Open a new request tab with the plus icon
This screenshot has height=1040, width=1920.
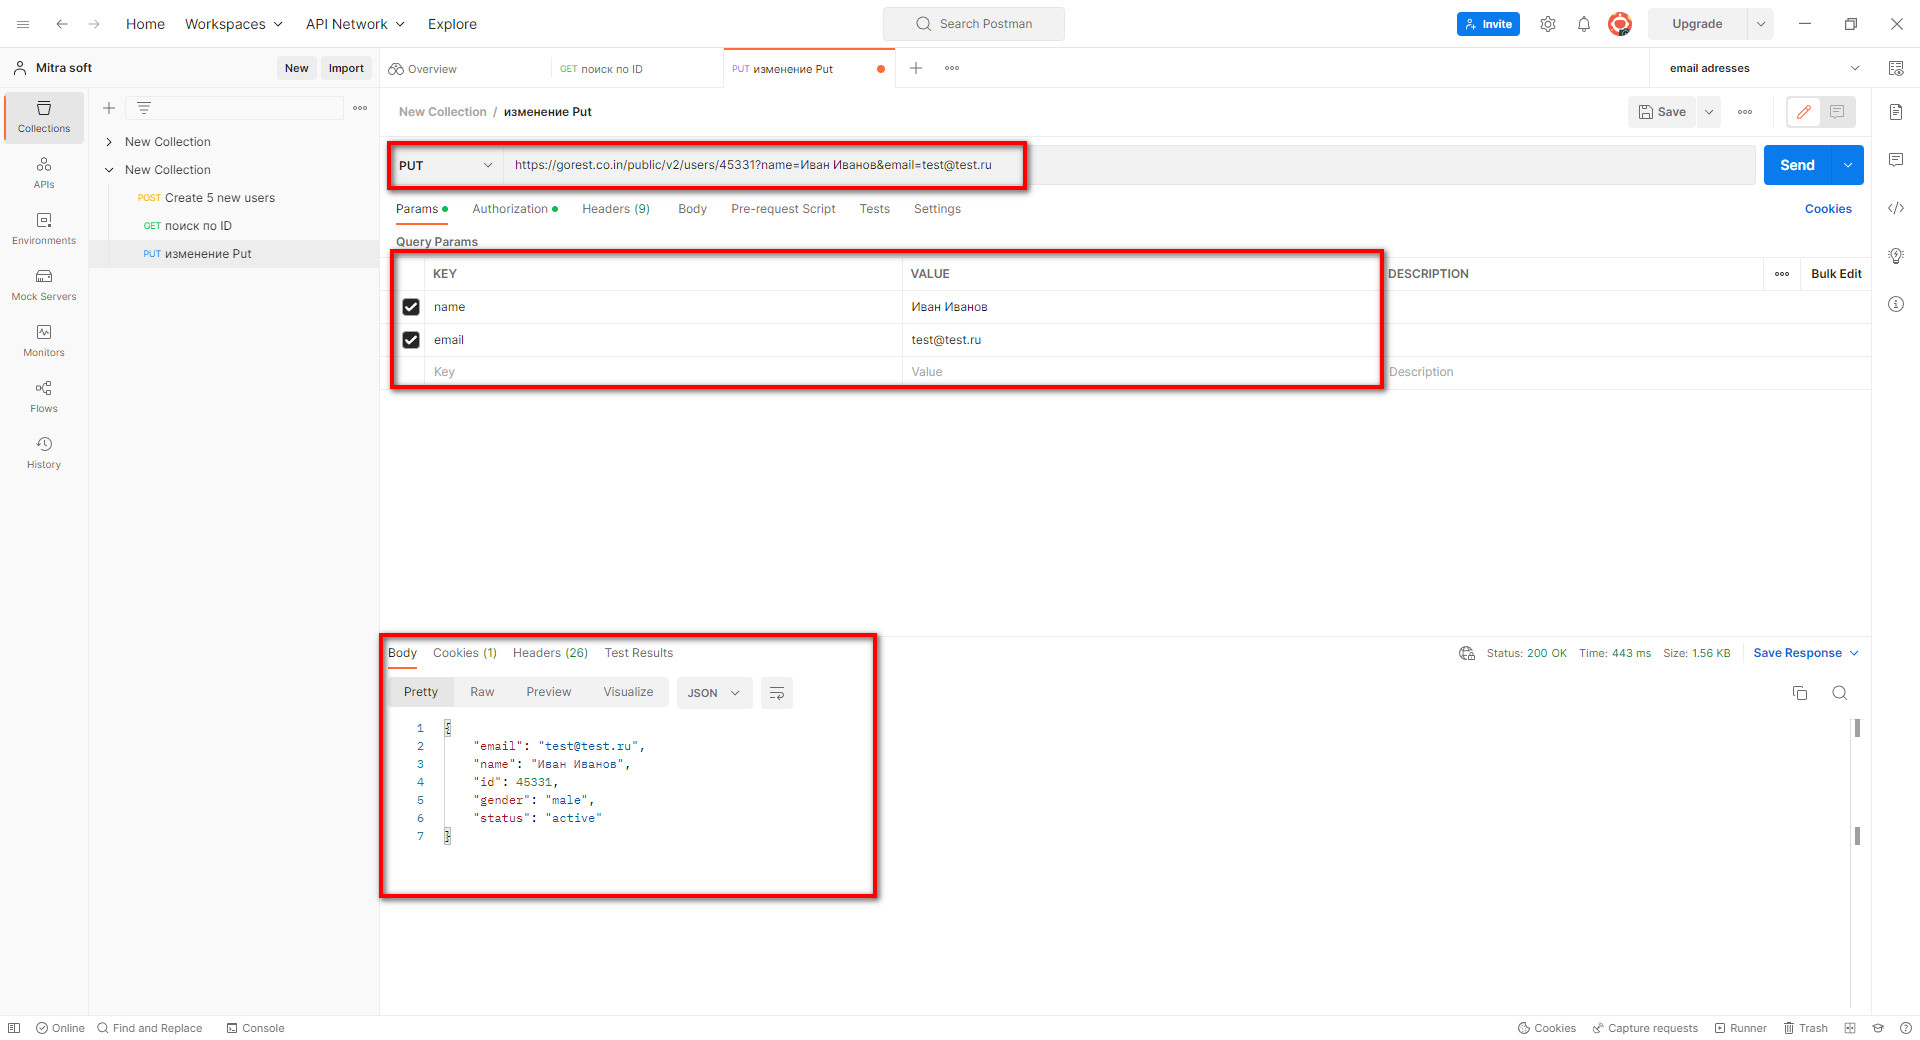(915, 68)
